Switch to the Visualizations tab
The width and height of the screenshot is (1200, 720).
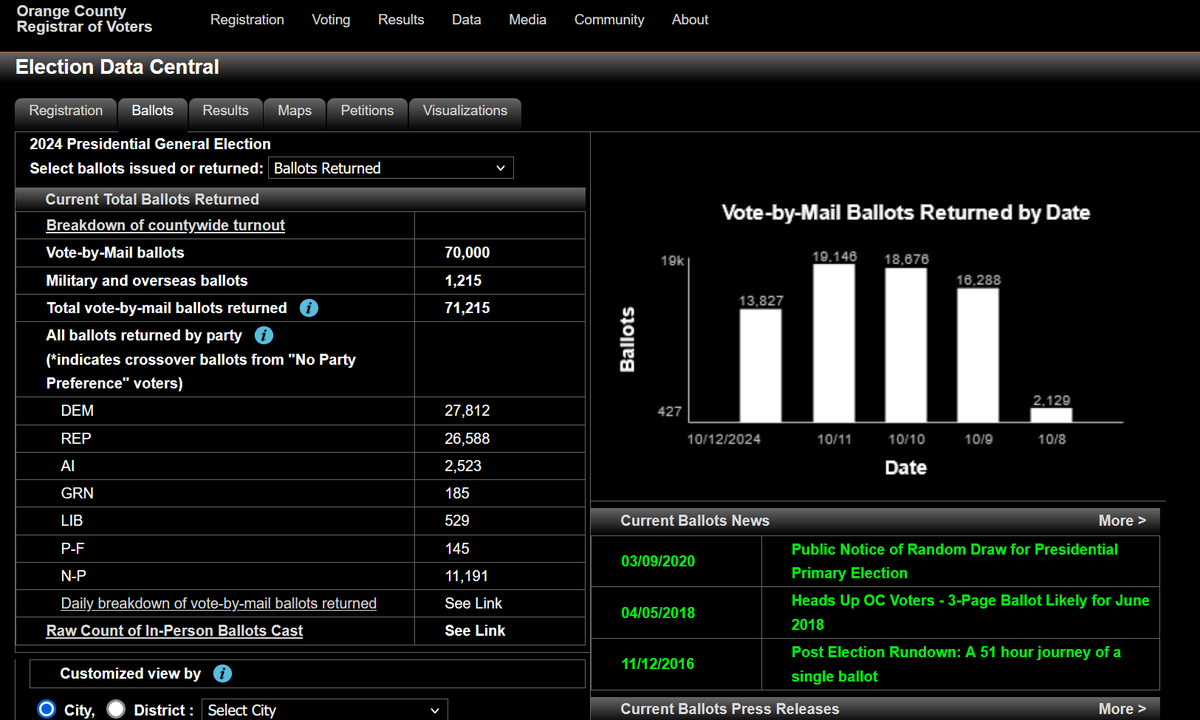[465, 112]
